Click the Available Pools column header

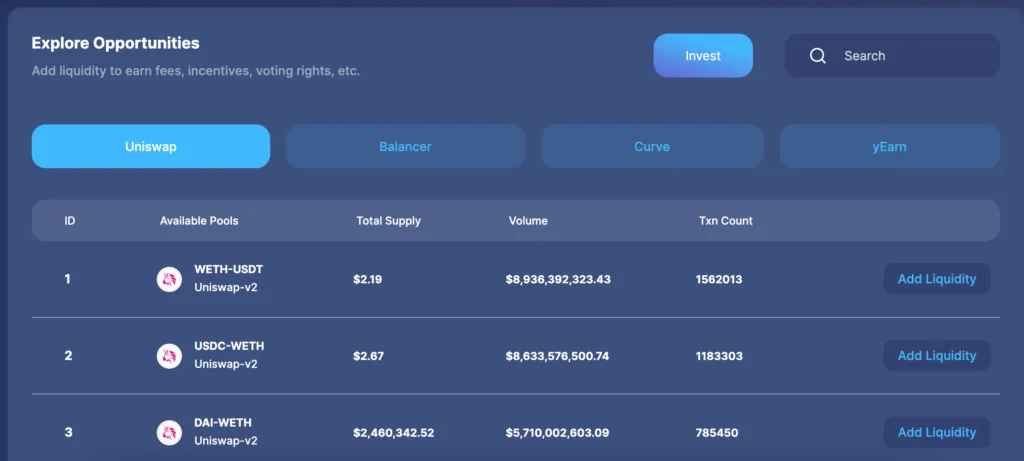pyautogui.click(x=199, y=221)
